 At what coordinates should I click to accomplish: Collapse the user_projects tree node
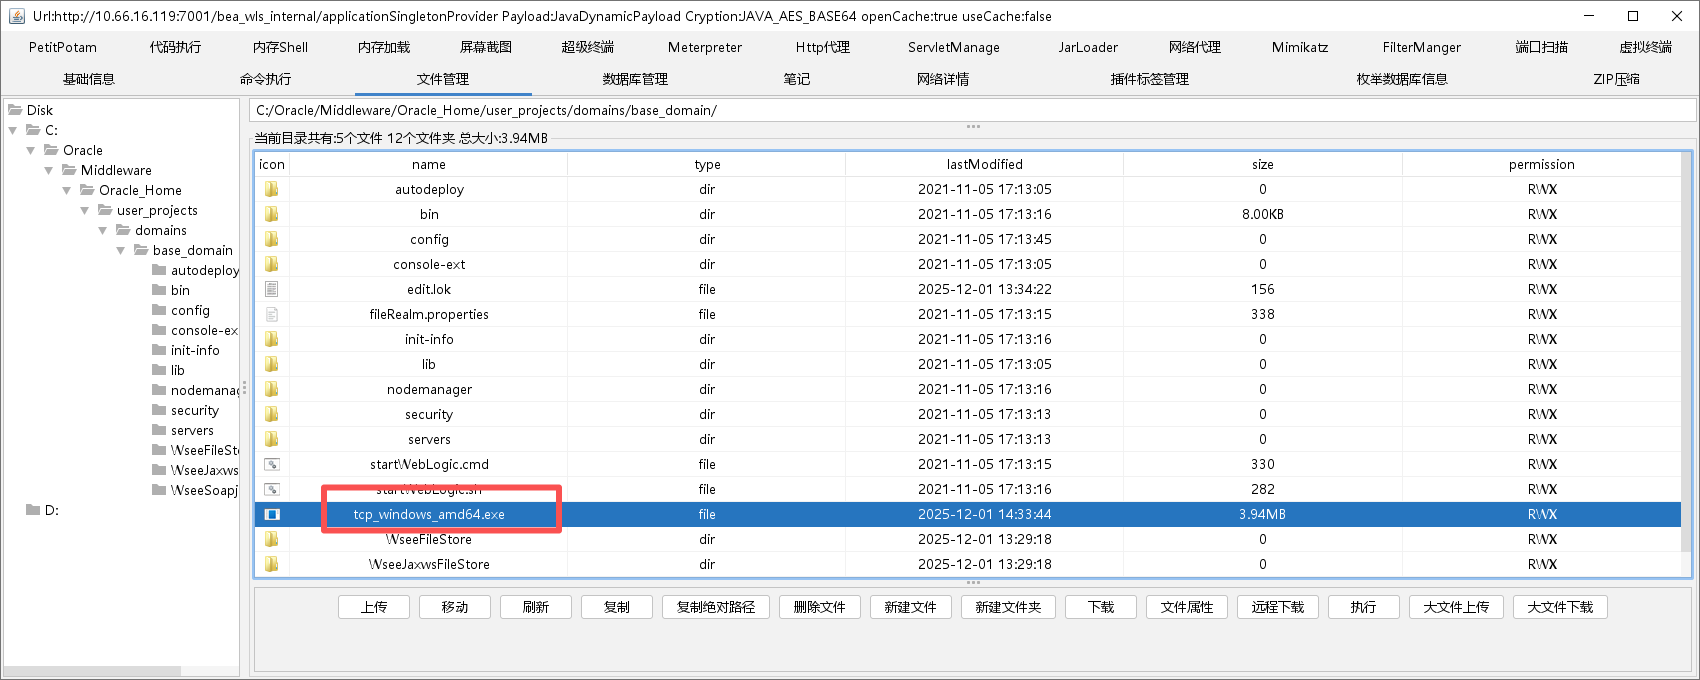(x=85, y=210)
